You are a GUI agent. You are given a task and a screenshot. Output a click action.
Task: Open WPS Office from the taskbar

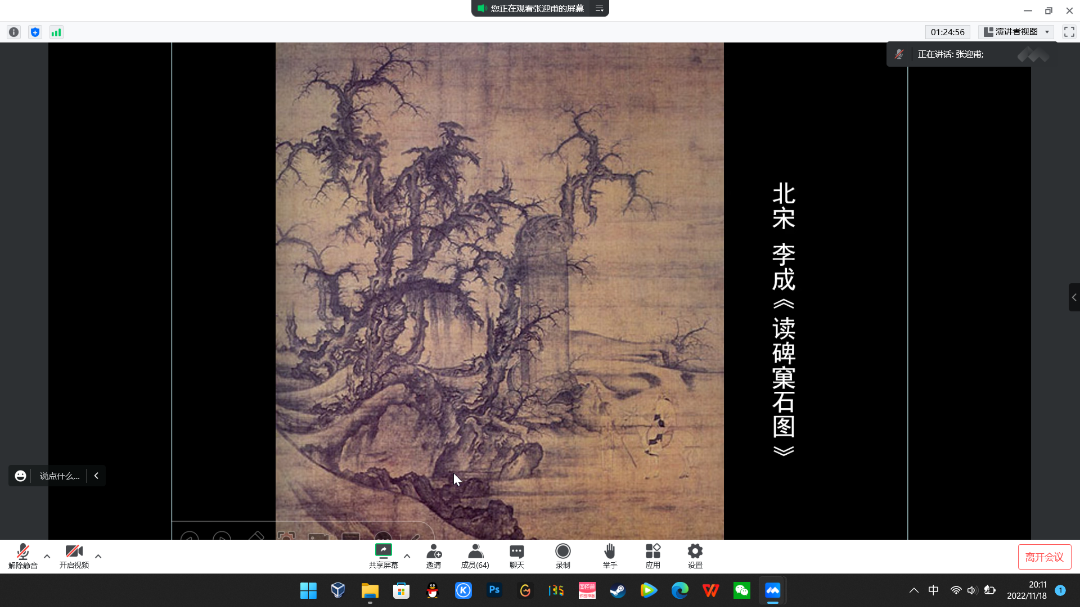click(711, 590)
